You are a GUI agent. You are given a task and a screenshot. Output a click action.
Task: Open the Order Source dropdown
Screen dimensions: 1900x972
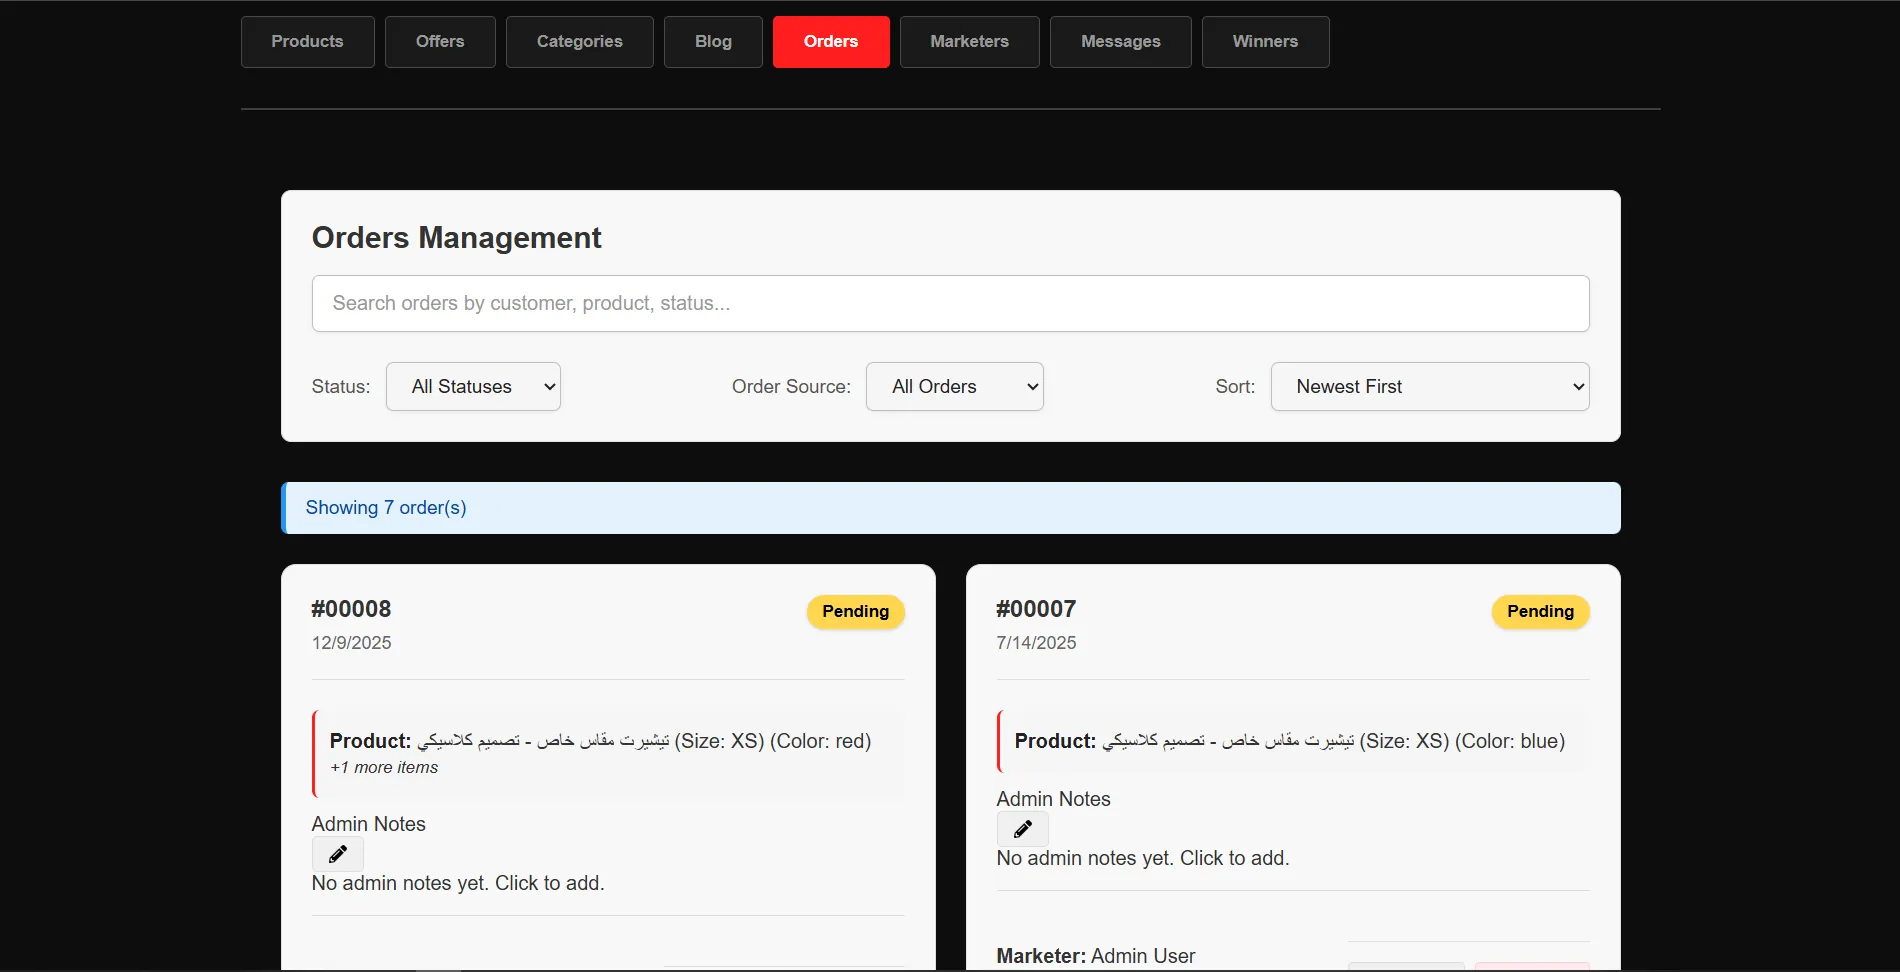click(x=955, y=387)
